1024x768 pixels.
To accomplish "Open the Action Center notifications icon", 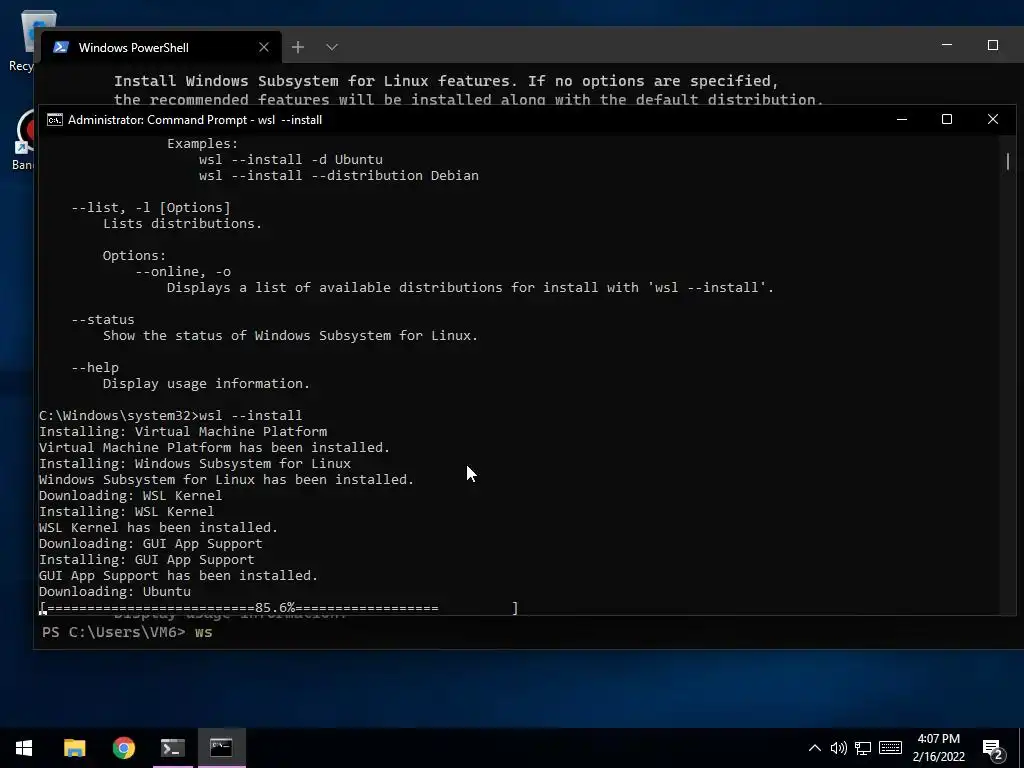I will click(x=993, y=749).
